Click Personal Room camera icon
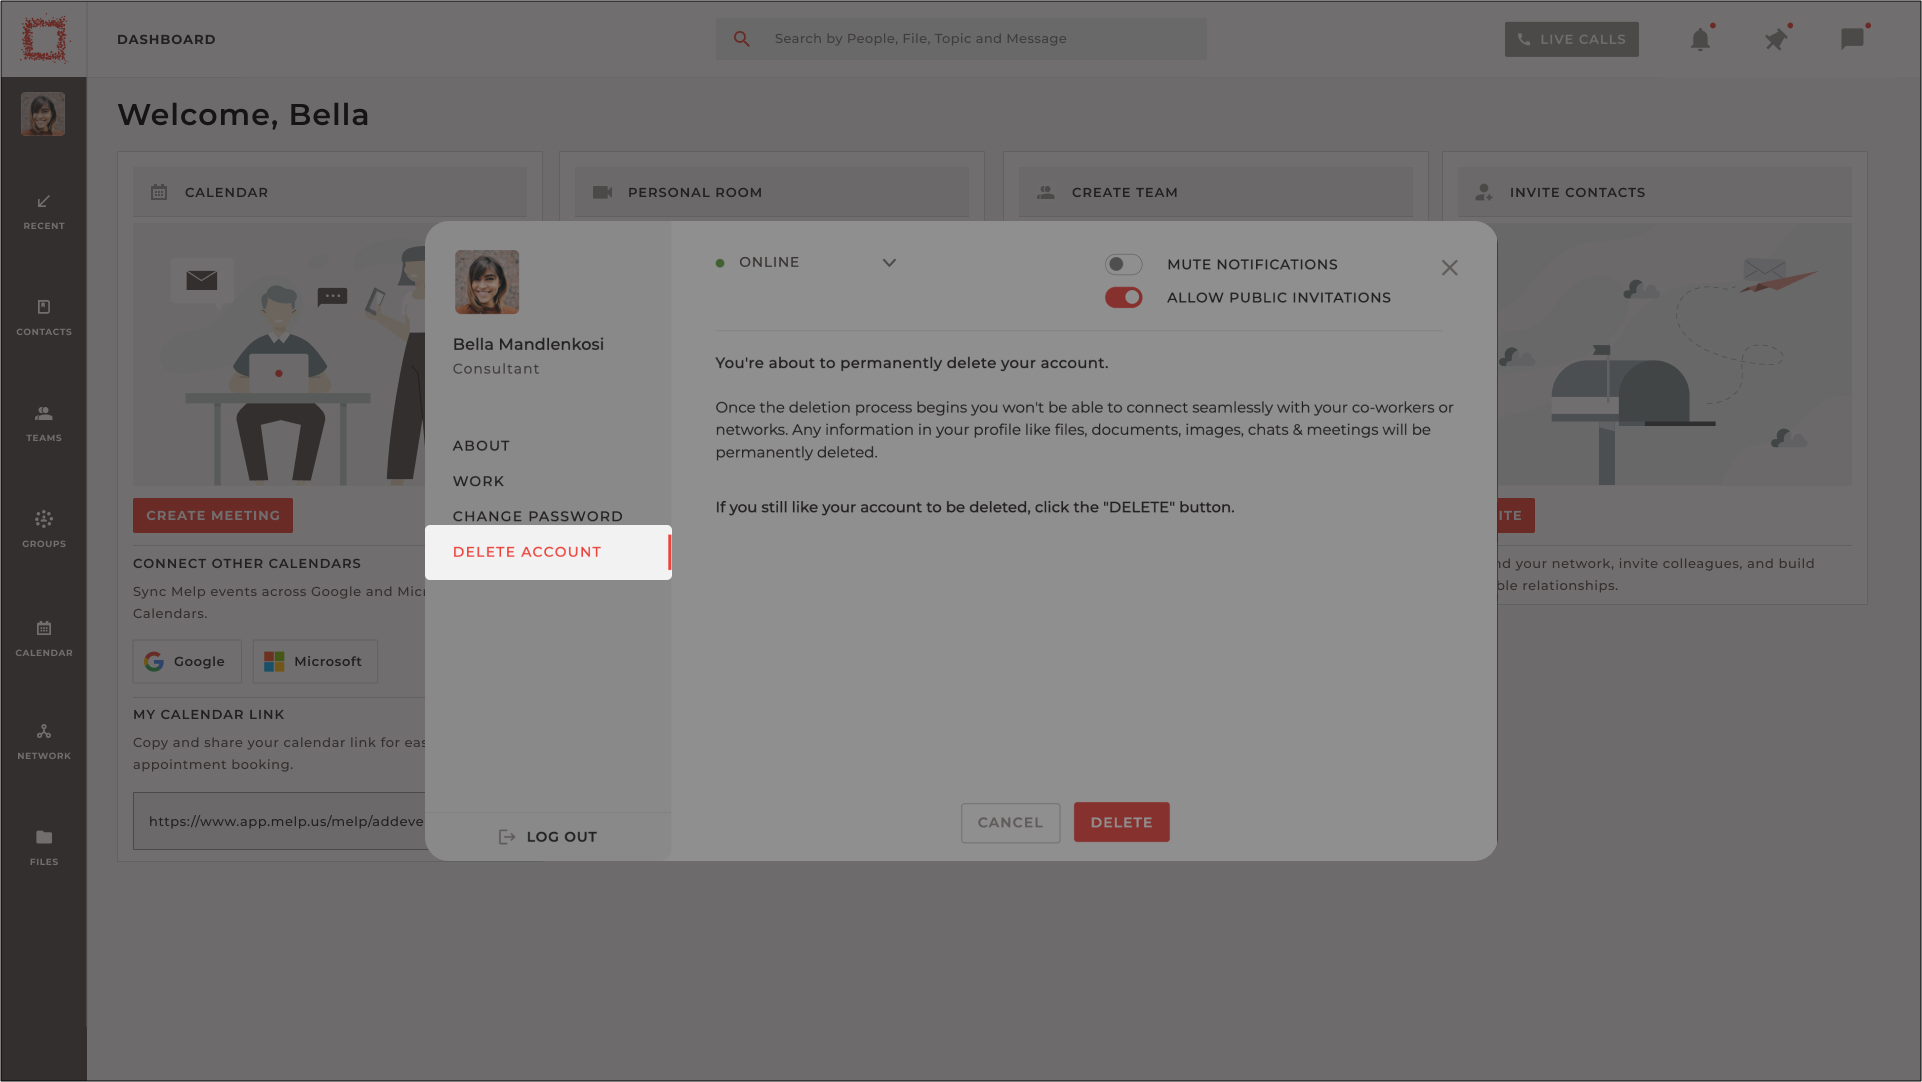Image resolution: width=1922 pixels, height=1082 pixels. point(602,192)
